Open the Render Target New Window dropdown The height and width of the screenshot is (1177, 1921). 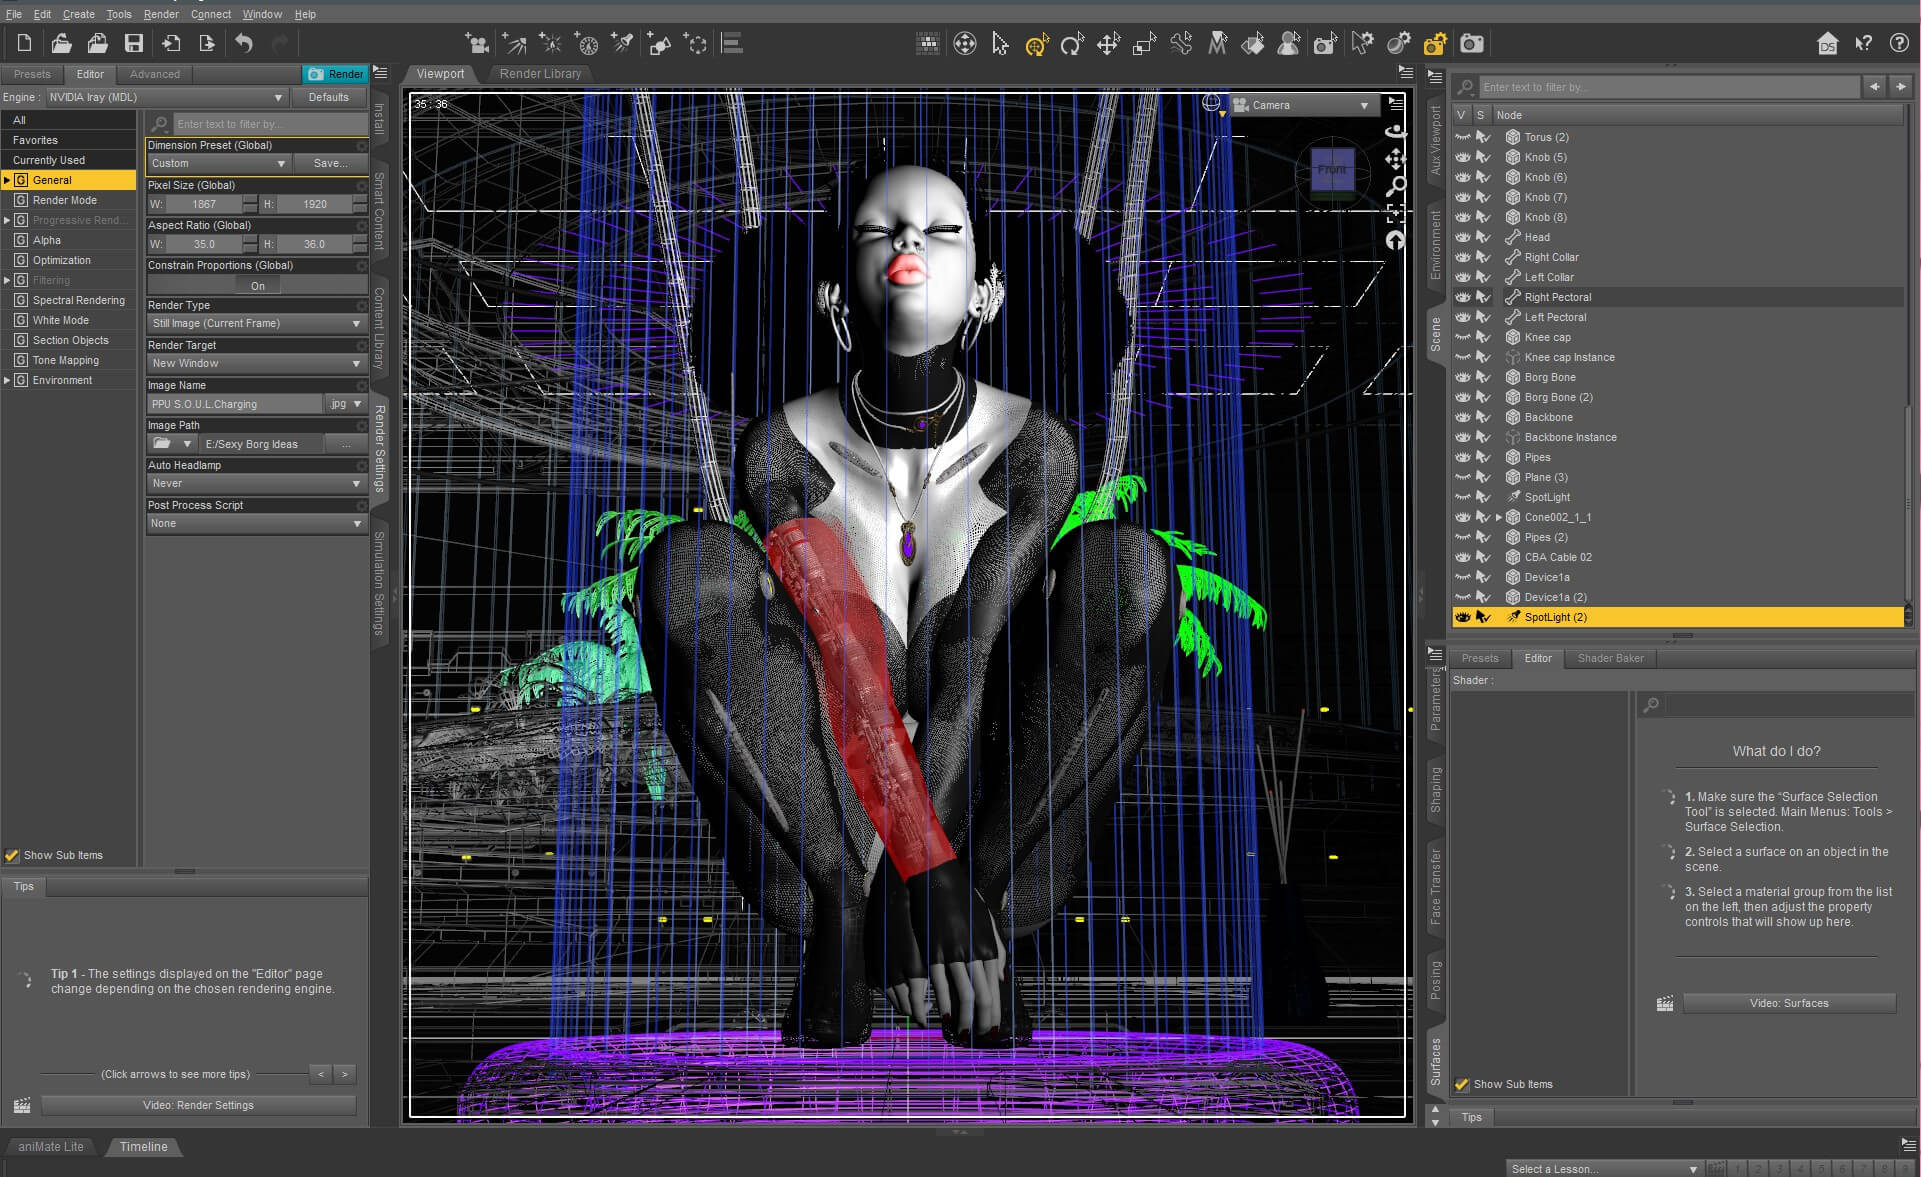coord(256,363)
